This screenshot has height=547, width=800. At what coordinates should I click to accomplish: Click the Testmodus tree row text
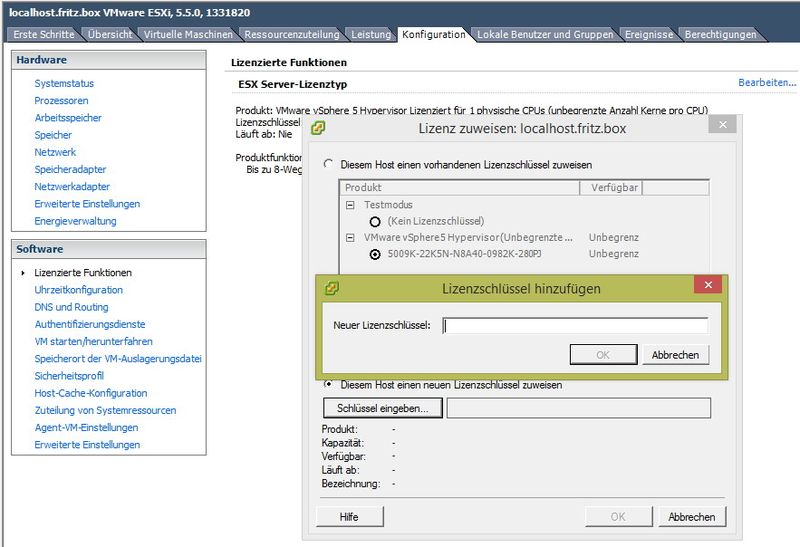tap(388, 205)
